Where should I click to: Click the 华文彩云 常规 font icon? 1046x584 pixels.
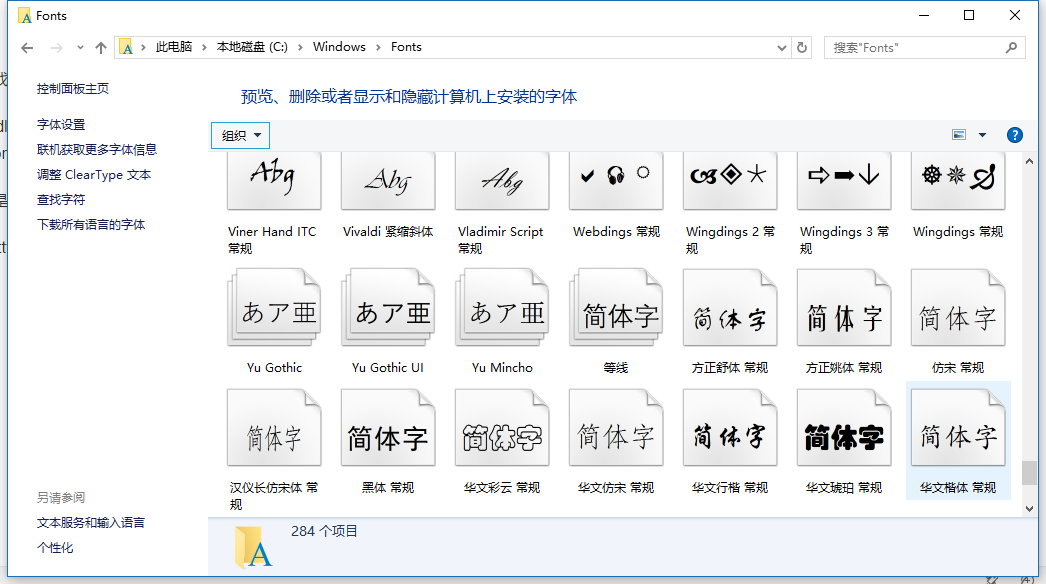[x=502, y=427]
